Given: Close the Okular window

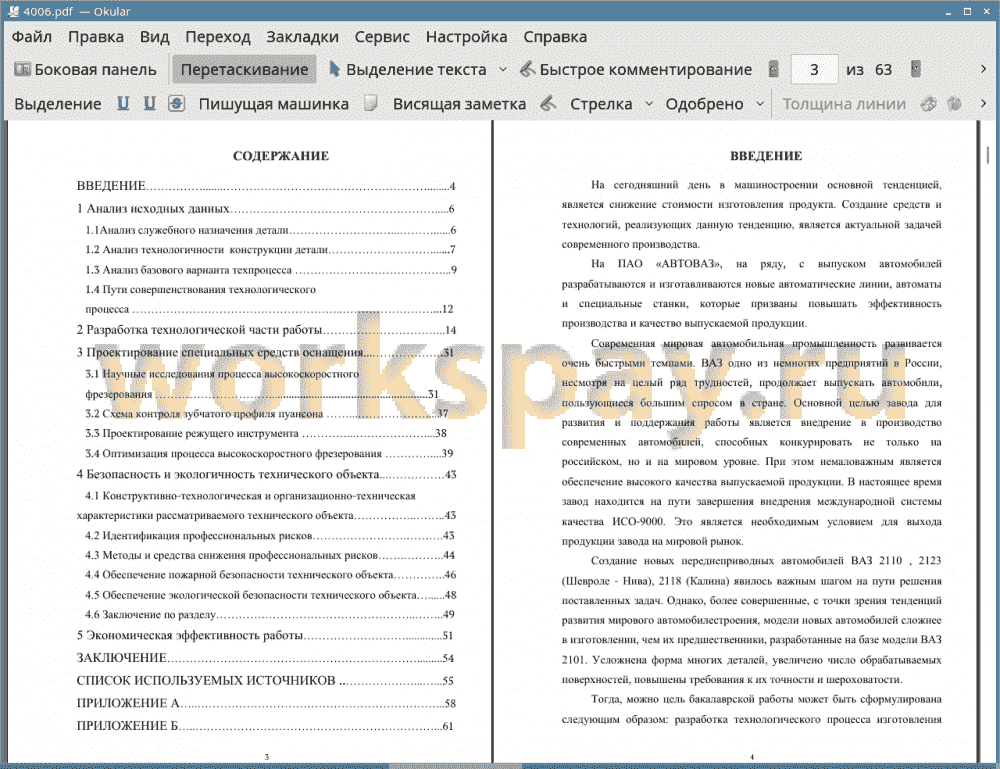Looking at the screenshot, I should (x=986, y=11).
